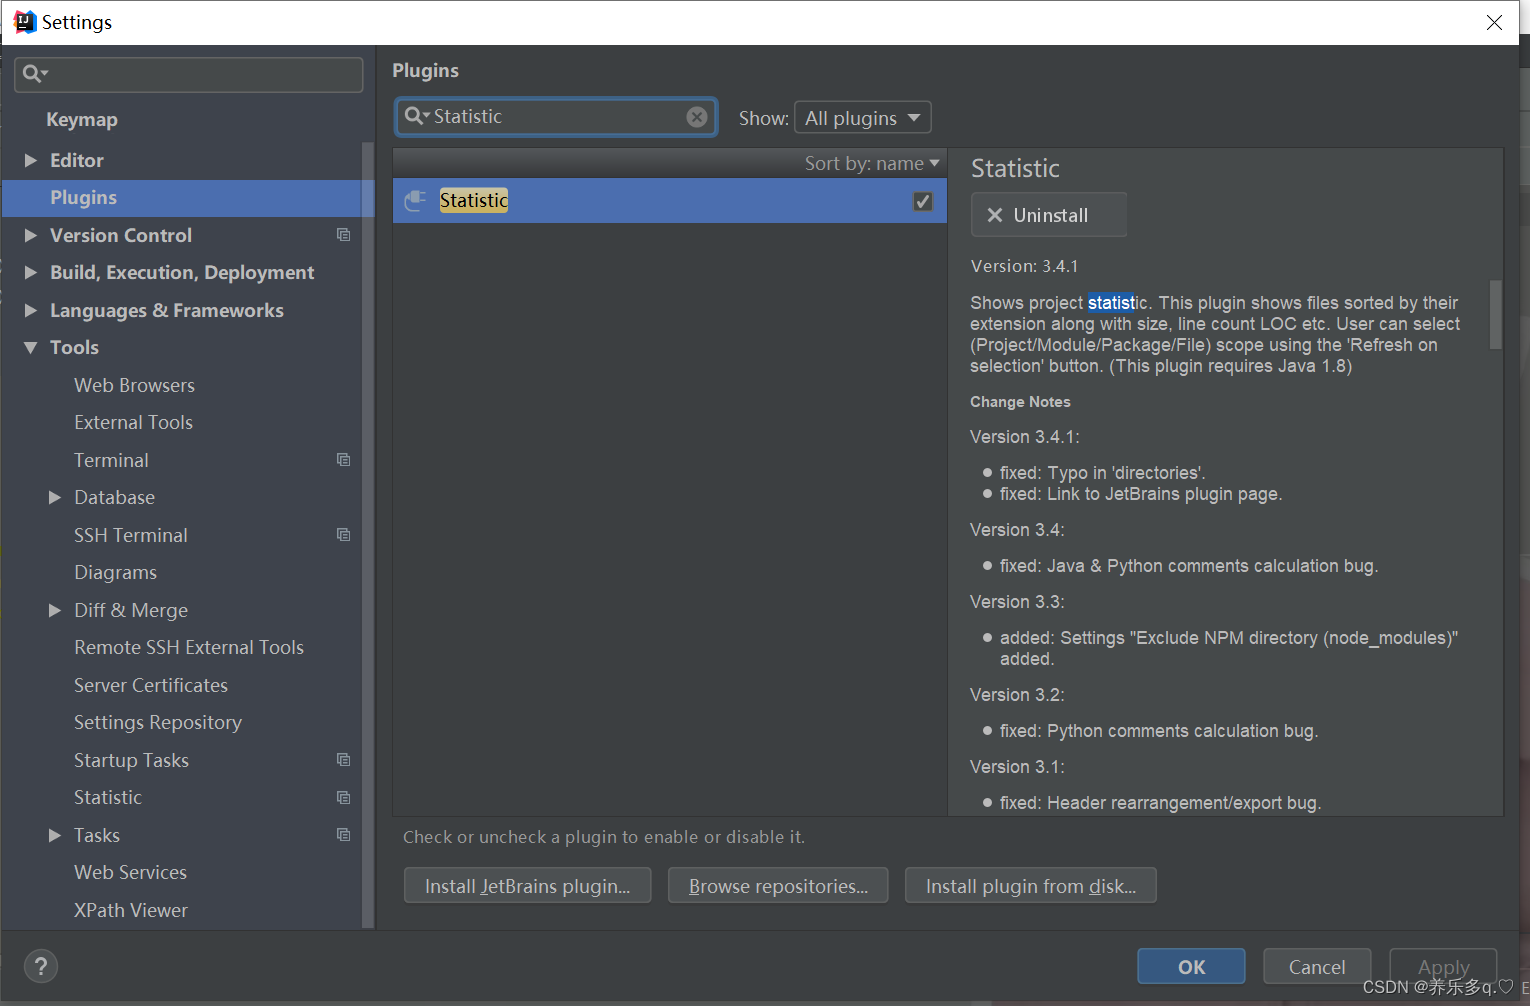Select the Statistic plugin list row
Image resolution: width=1530 pixels, height=1006 pixels.
(x=670, y=201)
